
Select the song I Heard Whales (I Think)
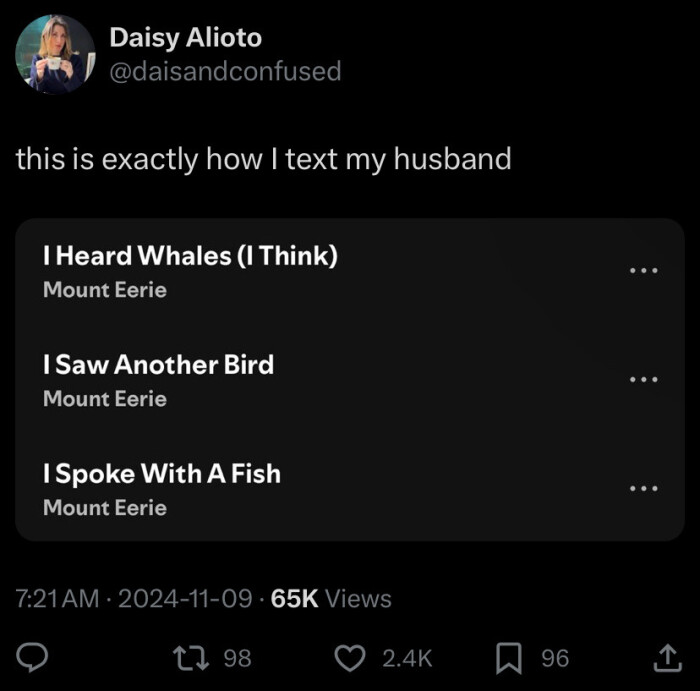(191, 256)
